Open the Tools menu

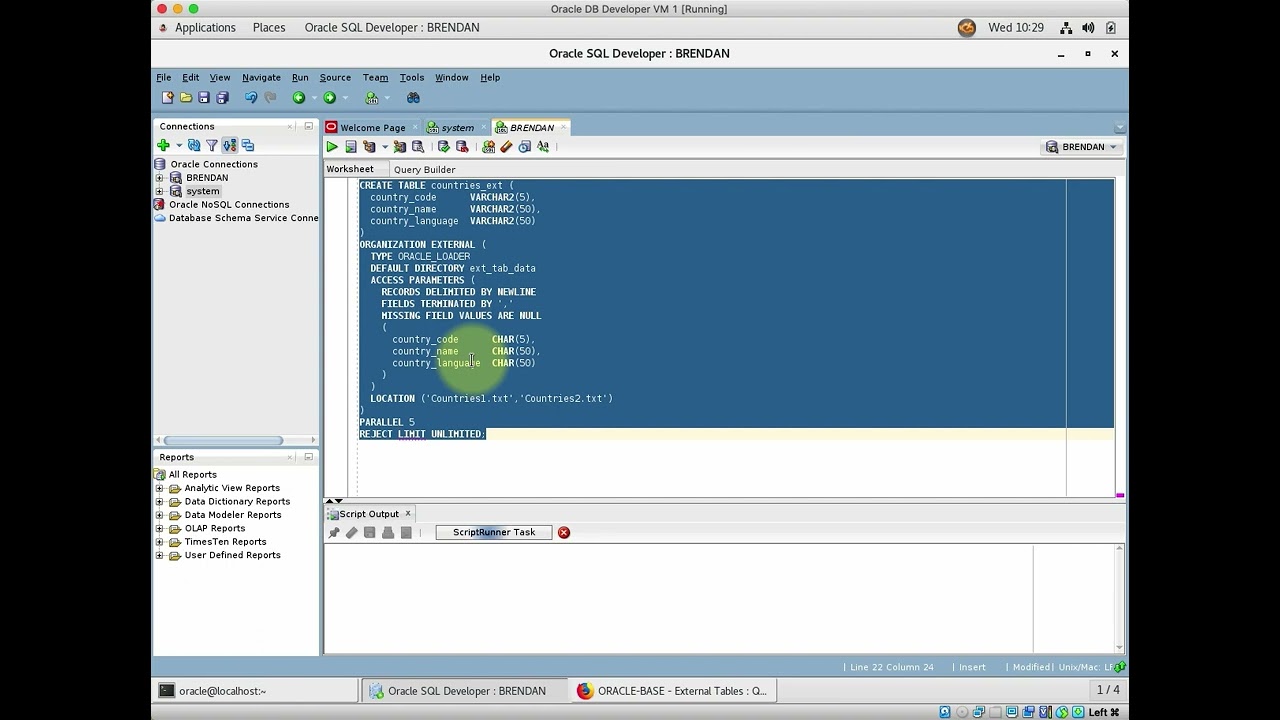pos(412,77)
